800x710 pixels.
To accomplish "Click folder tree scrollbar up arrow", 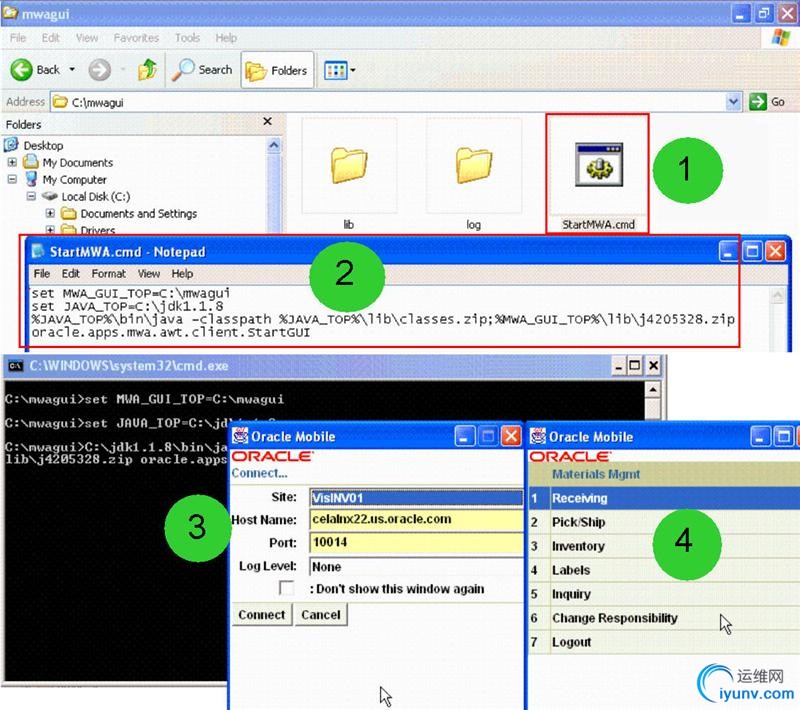I will coord(273,145).
